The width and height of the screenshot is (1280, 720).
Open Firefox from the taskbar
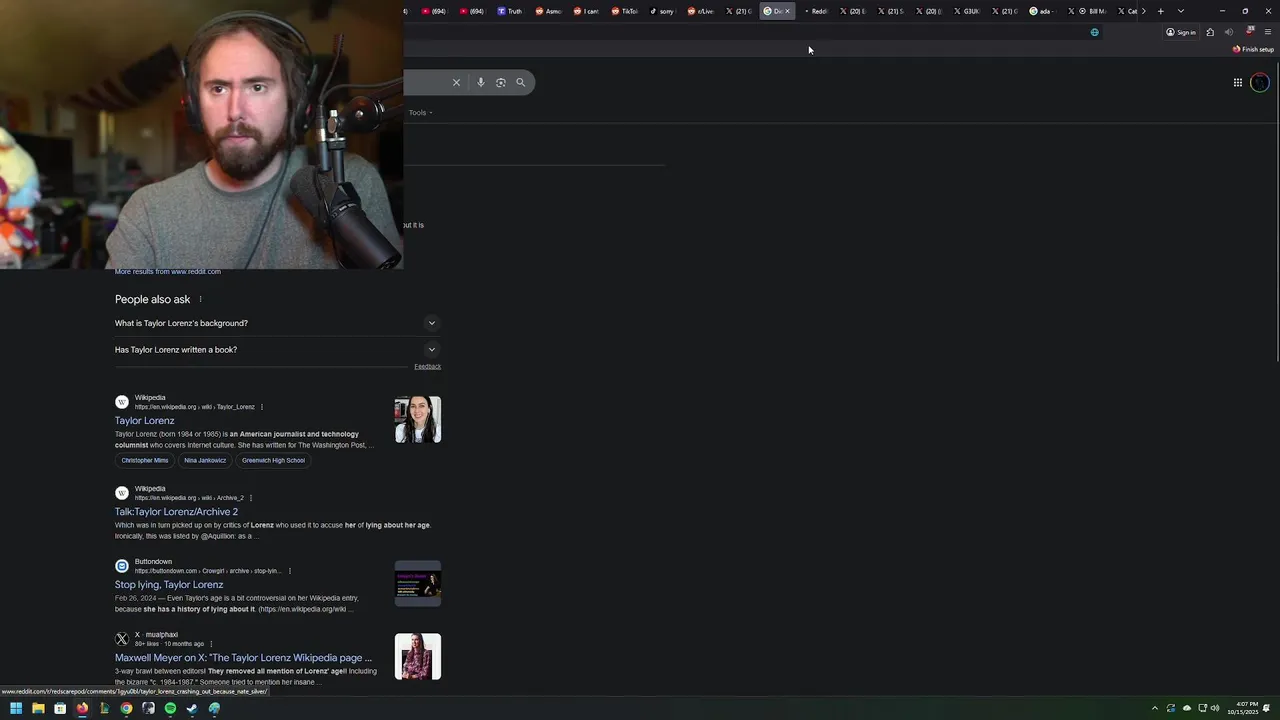coord(82,708)
